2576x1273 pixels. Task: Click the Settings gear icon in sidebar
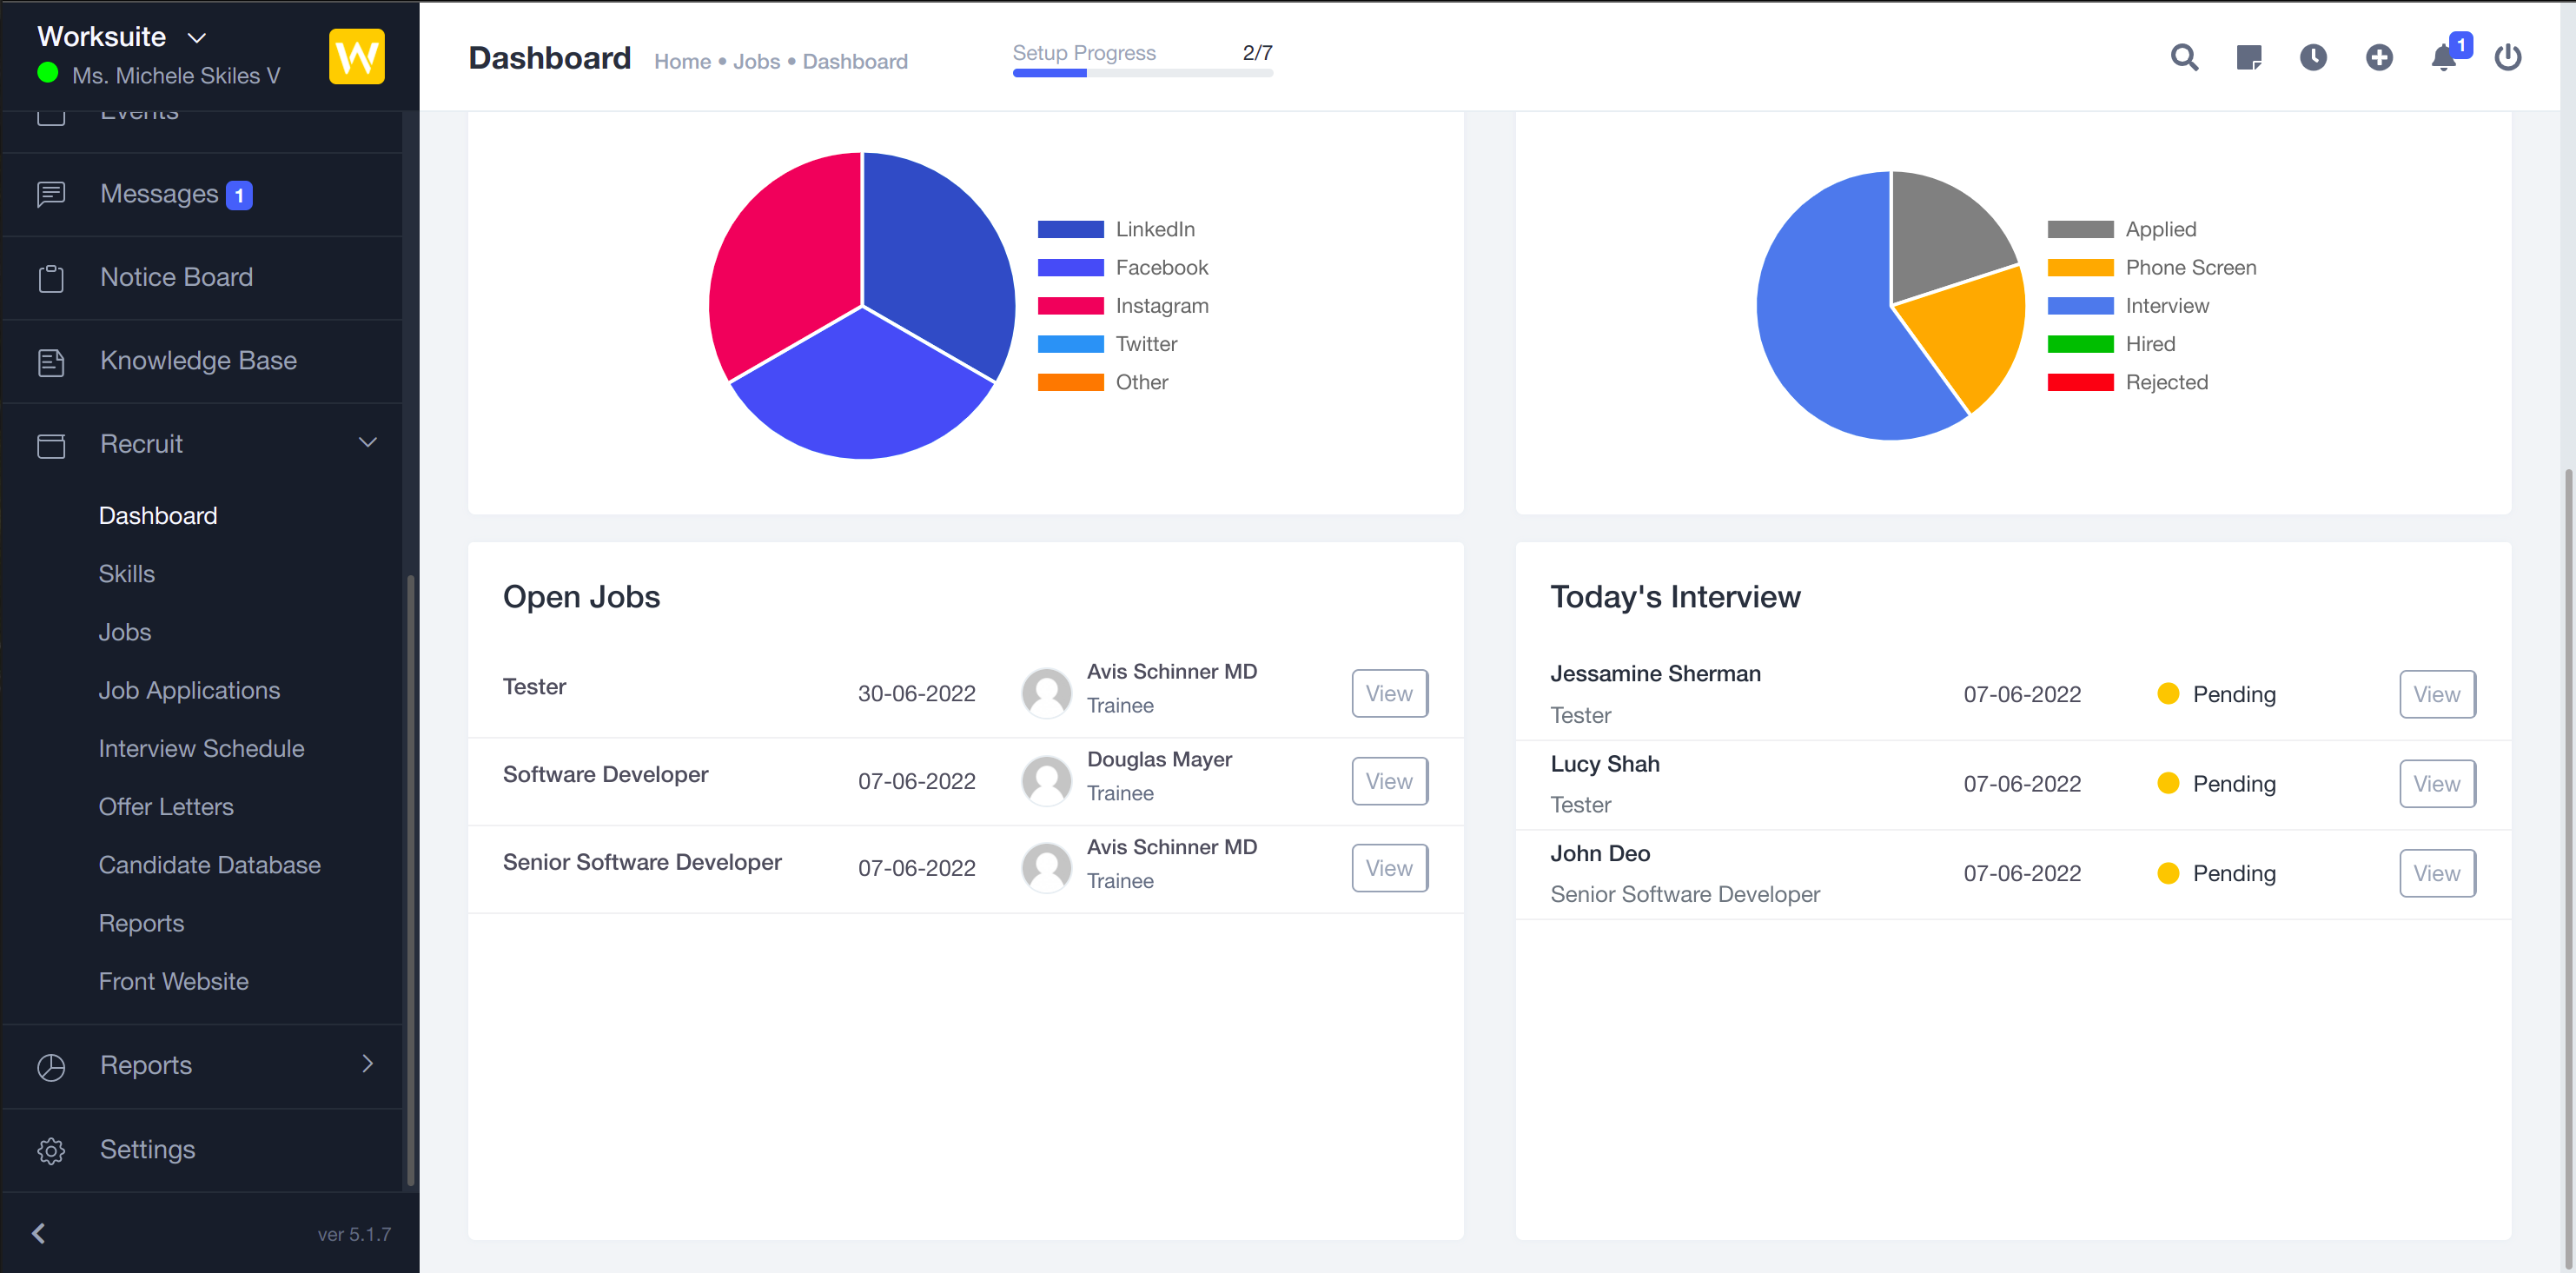[51, 1150]
